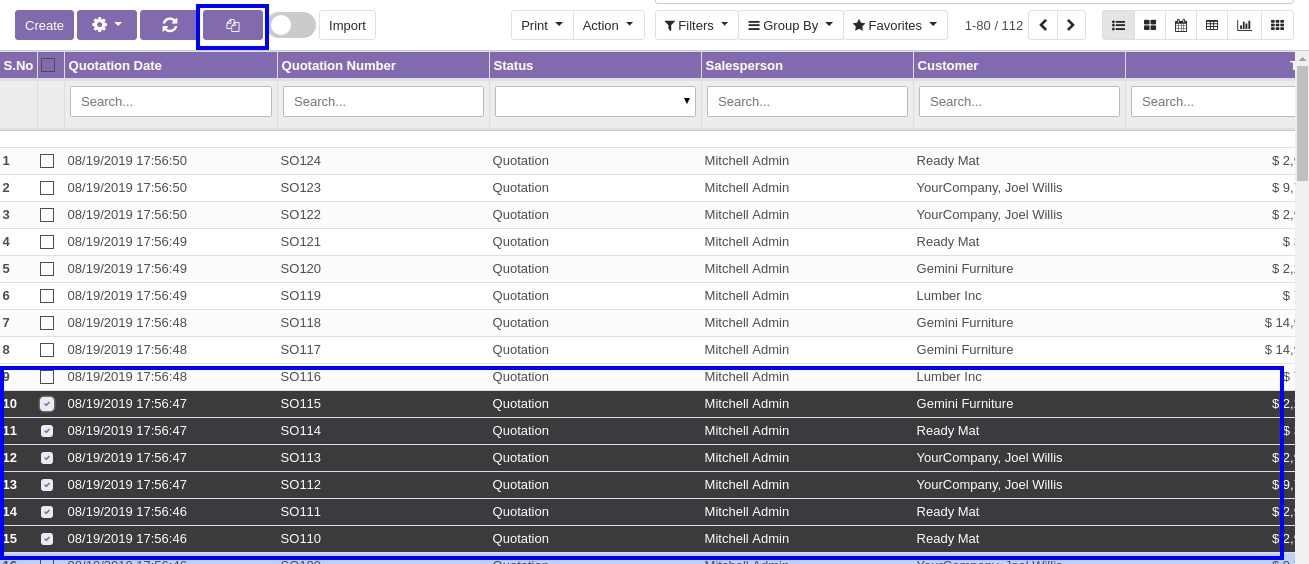Click the duplicate records icon button

point(233,25)
